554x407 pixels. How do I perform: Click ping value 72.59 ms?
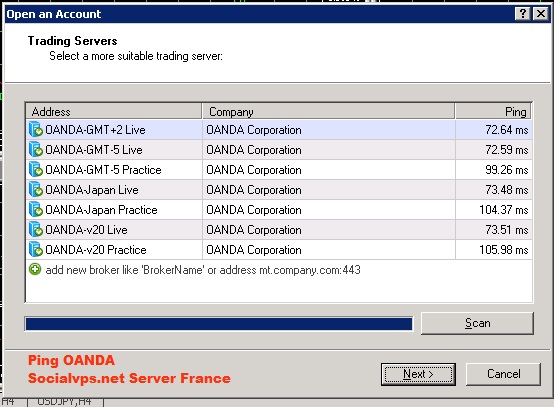pos(507,150)
